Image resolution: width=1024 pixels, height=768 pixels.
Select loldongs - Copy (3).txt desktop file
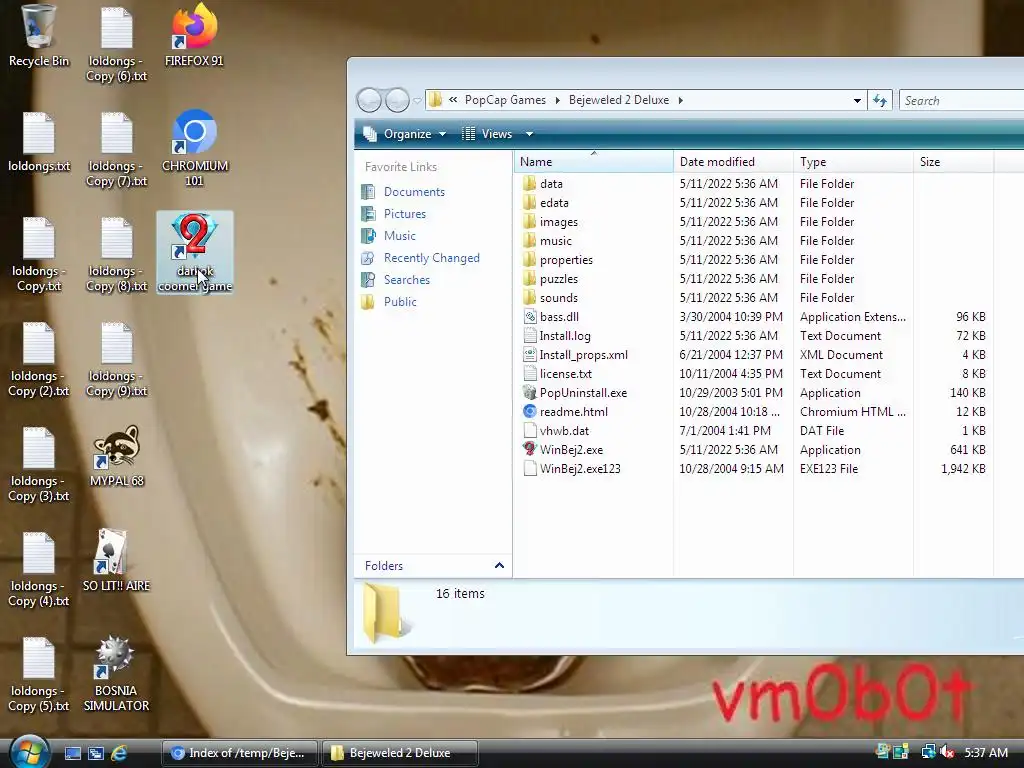pos(39,465)
